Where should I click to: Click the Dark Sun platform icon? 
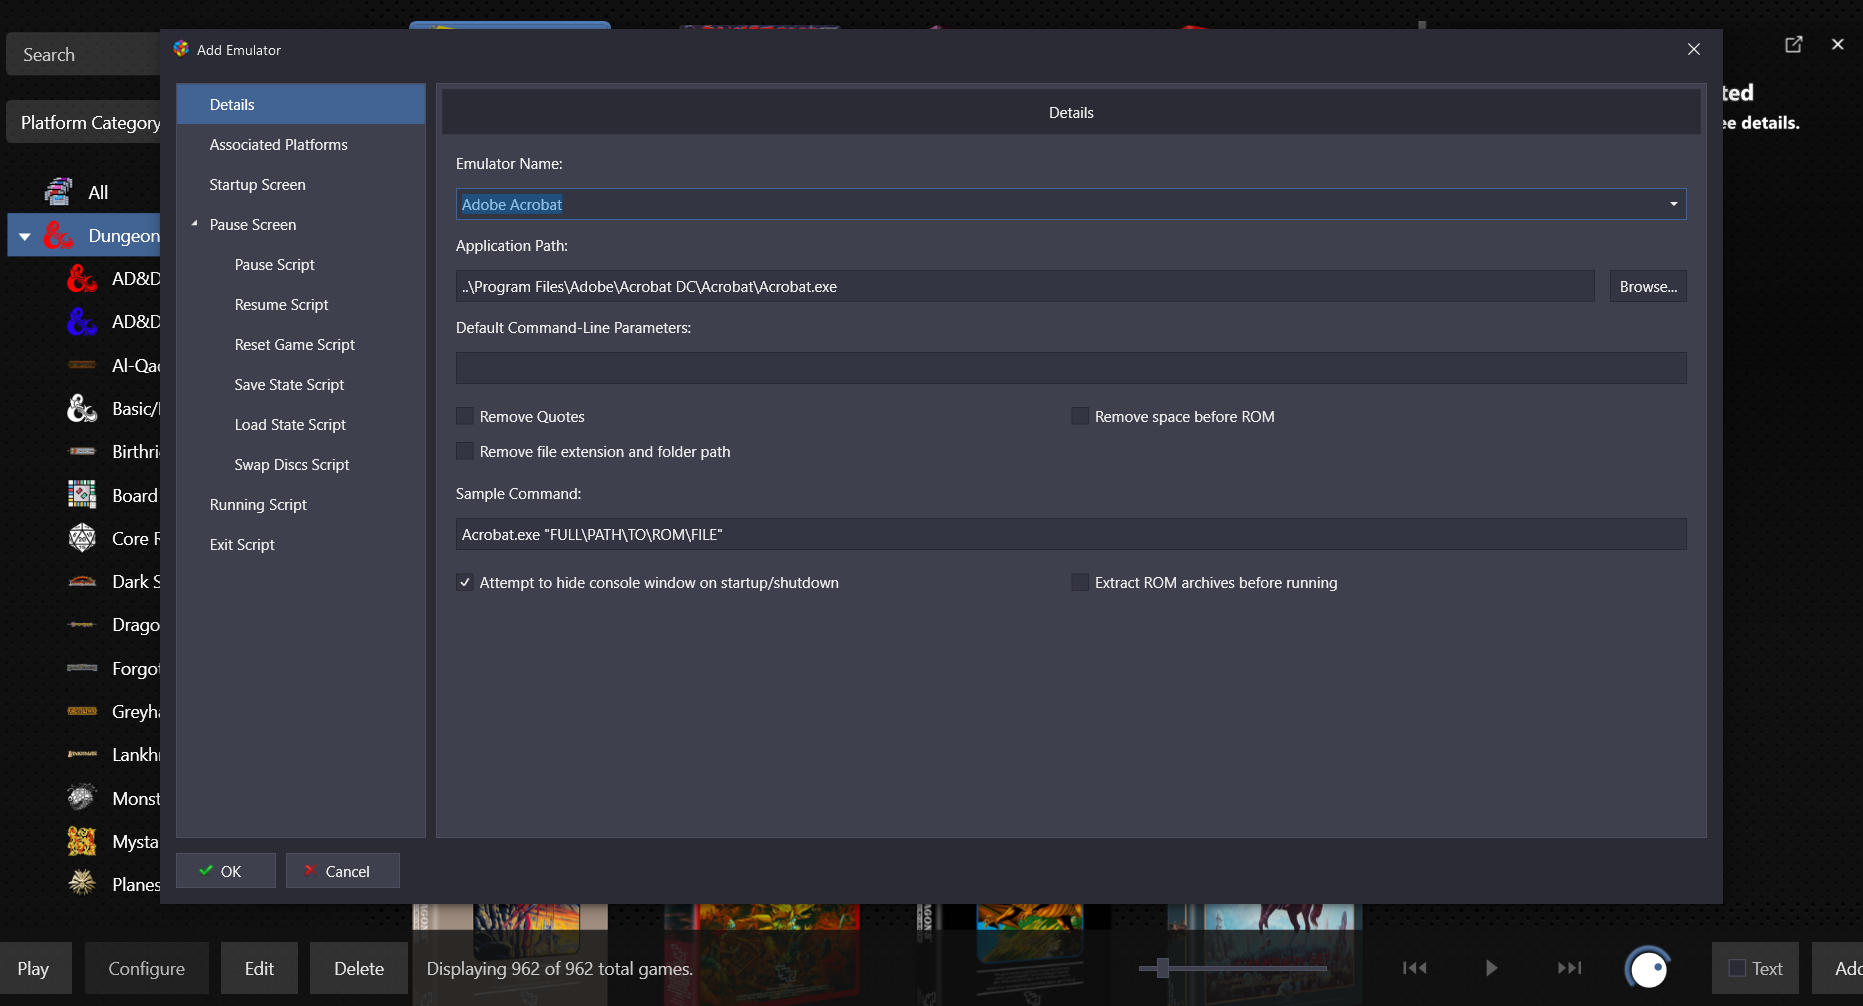[82, 581]
